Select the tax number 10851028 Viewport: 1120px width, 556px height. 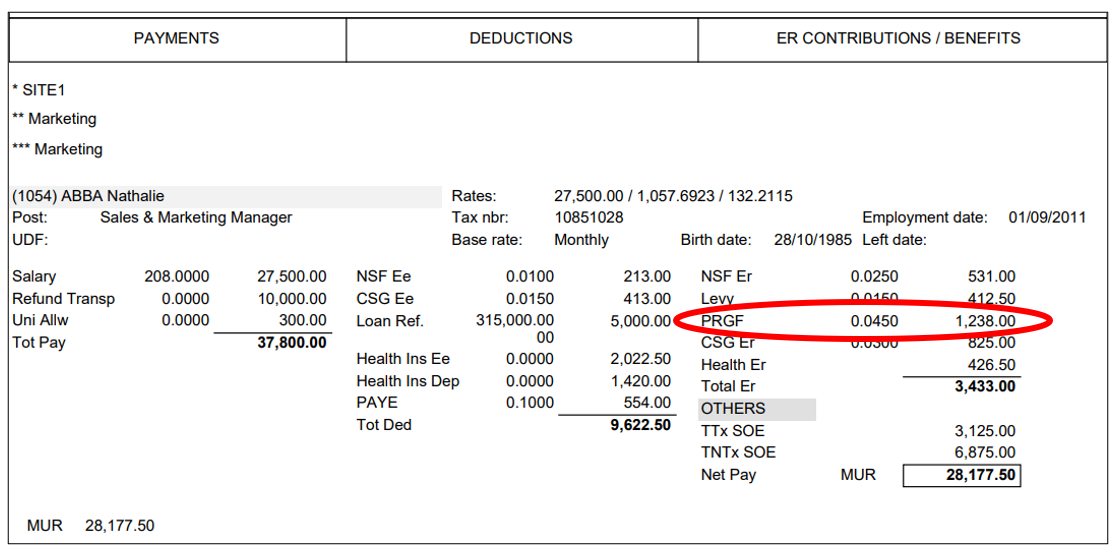tap(589, 218)
